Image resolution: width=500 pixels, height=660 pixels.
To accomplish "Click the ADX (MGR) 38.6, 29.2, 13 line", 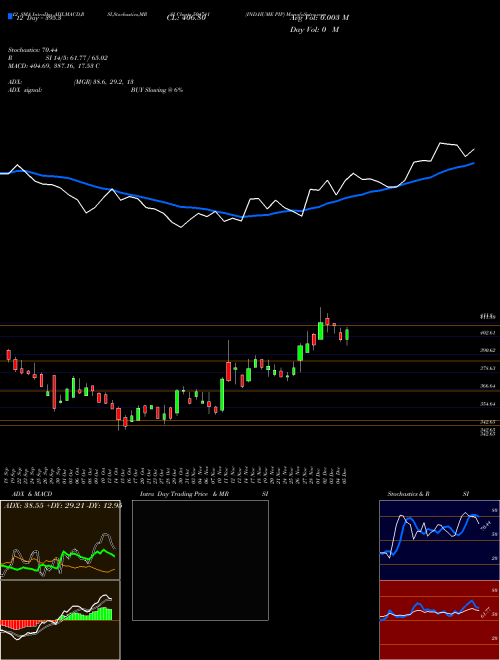I will pyautogui.click(x=71, y=82).
